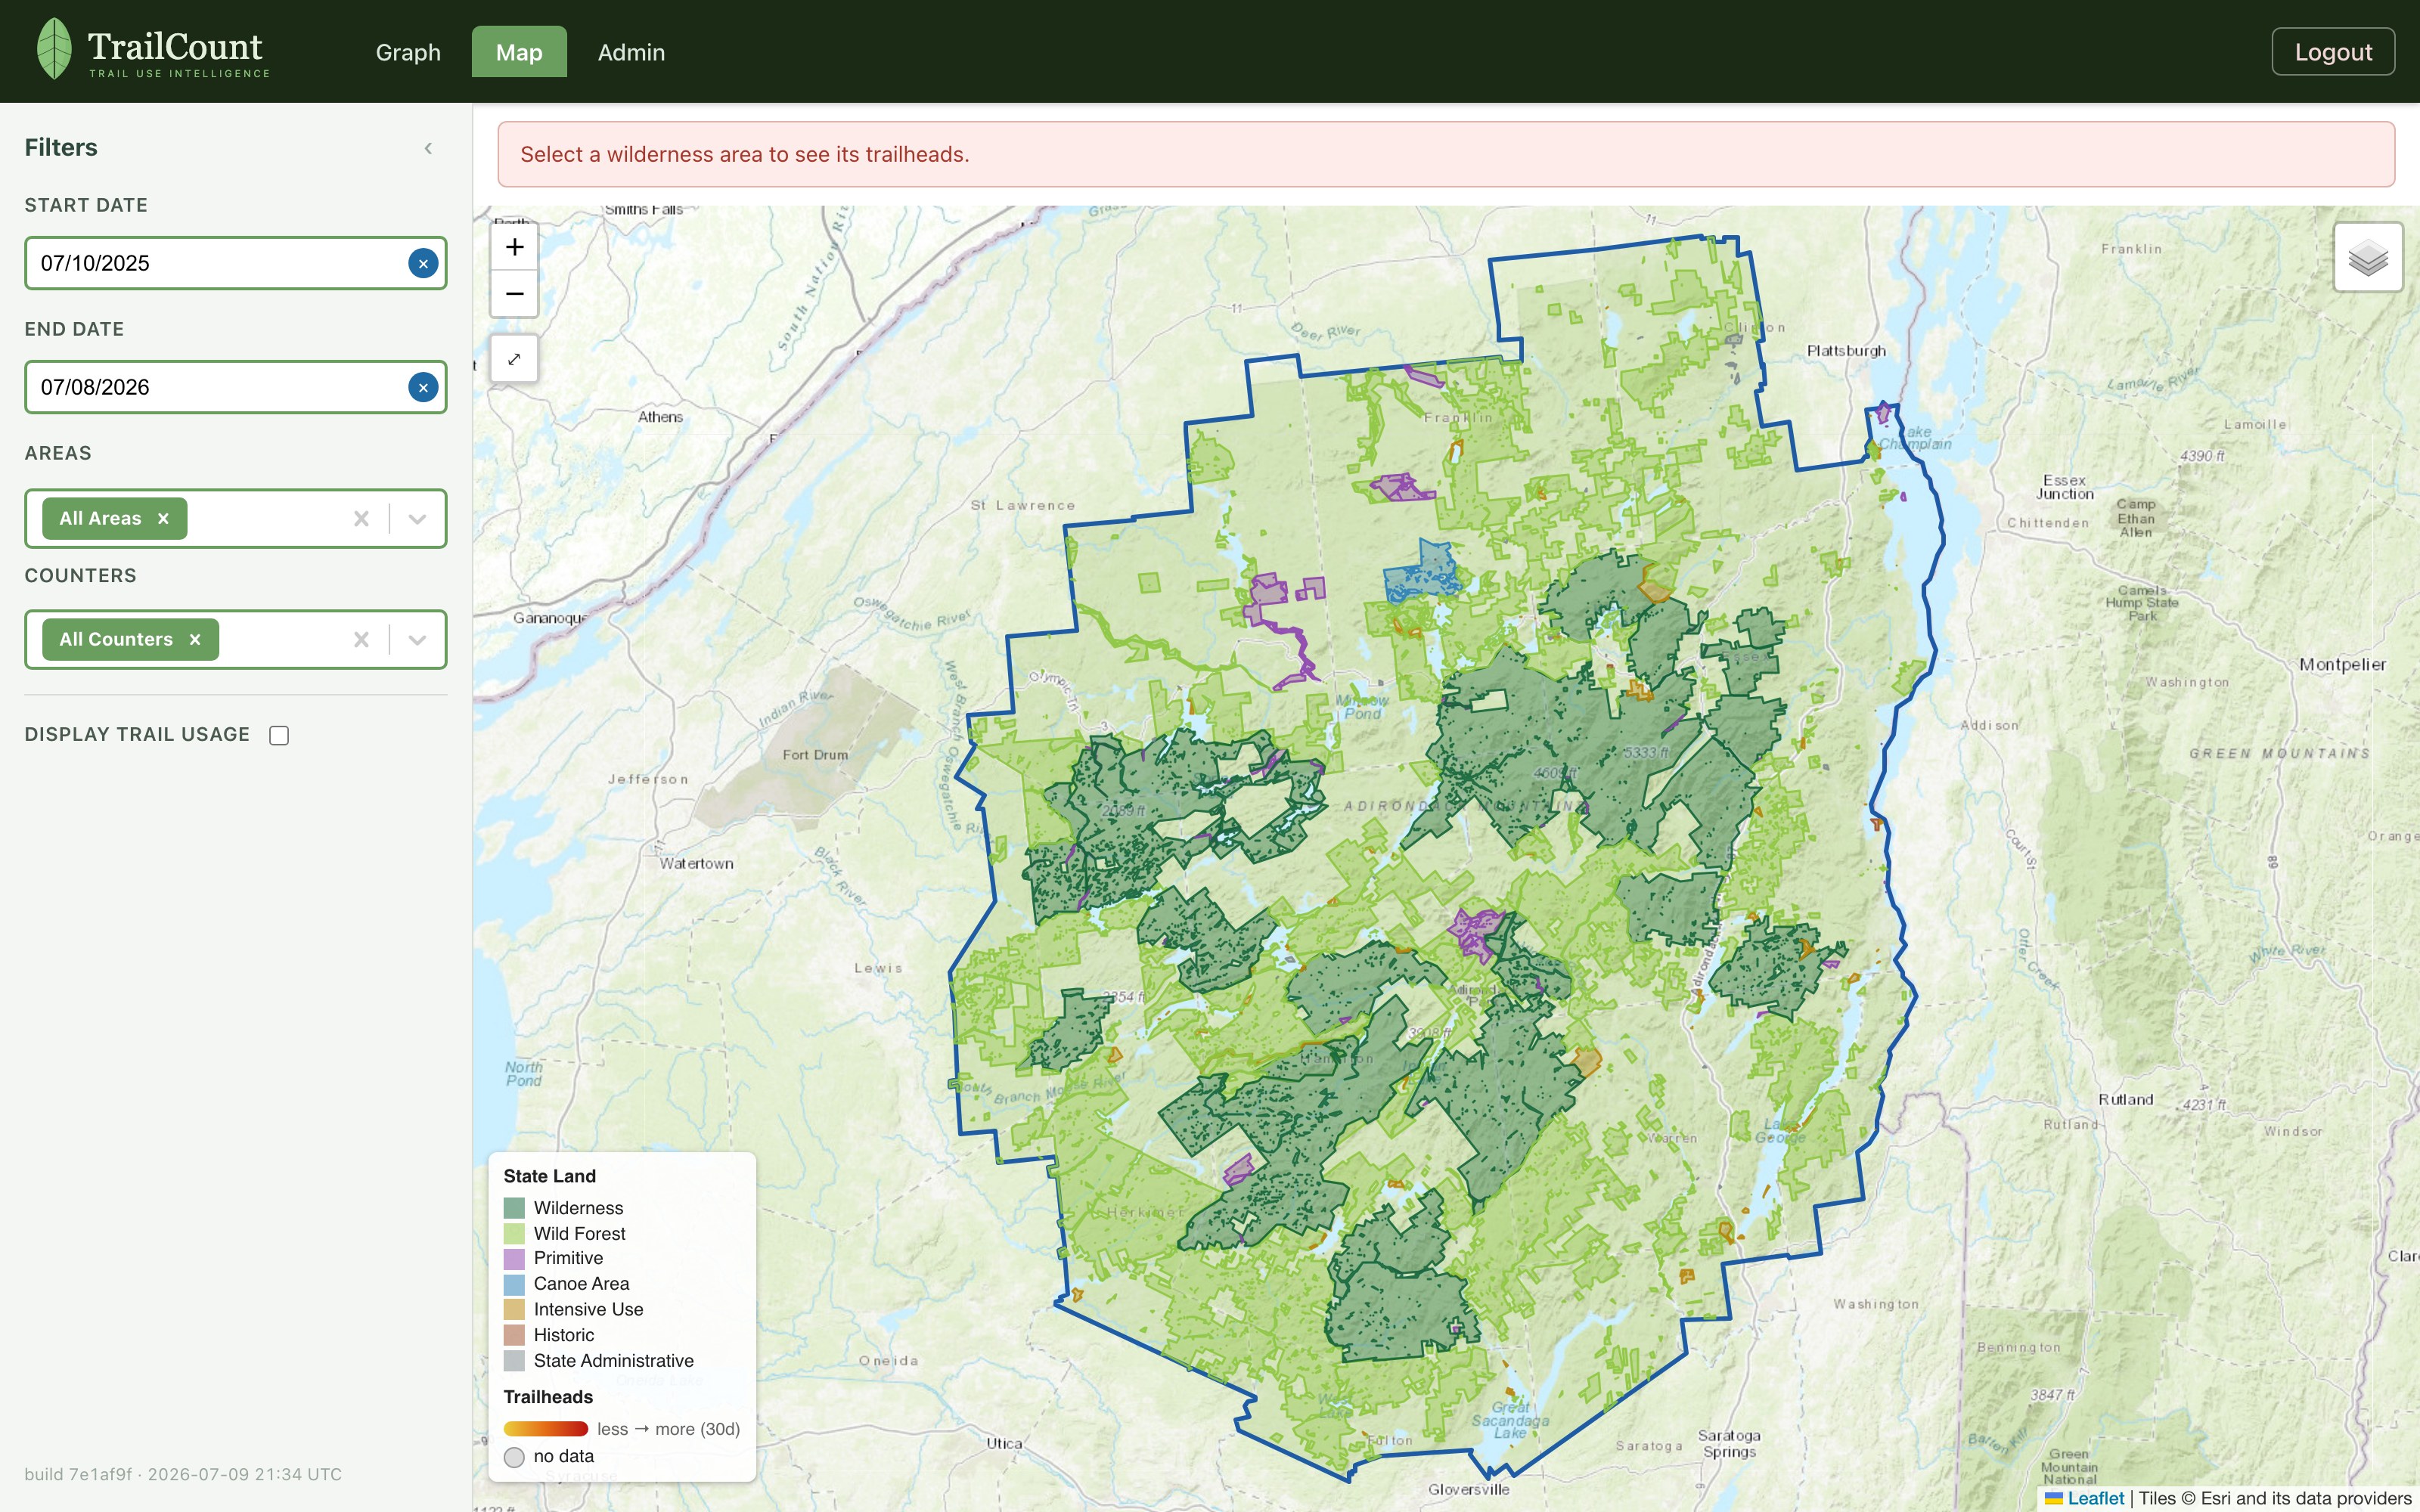
Task: Click the Primitive legend swatch
Action: (514, 1259)
